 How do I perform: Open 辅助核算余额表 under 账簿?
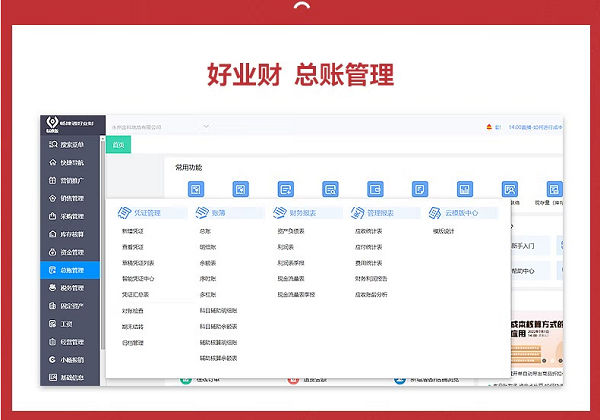point(218,358)
